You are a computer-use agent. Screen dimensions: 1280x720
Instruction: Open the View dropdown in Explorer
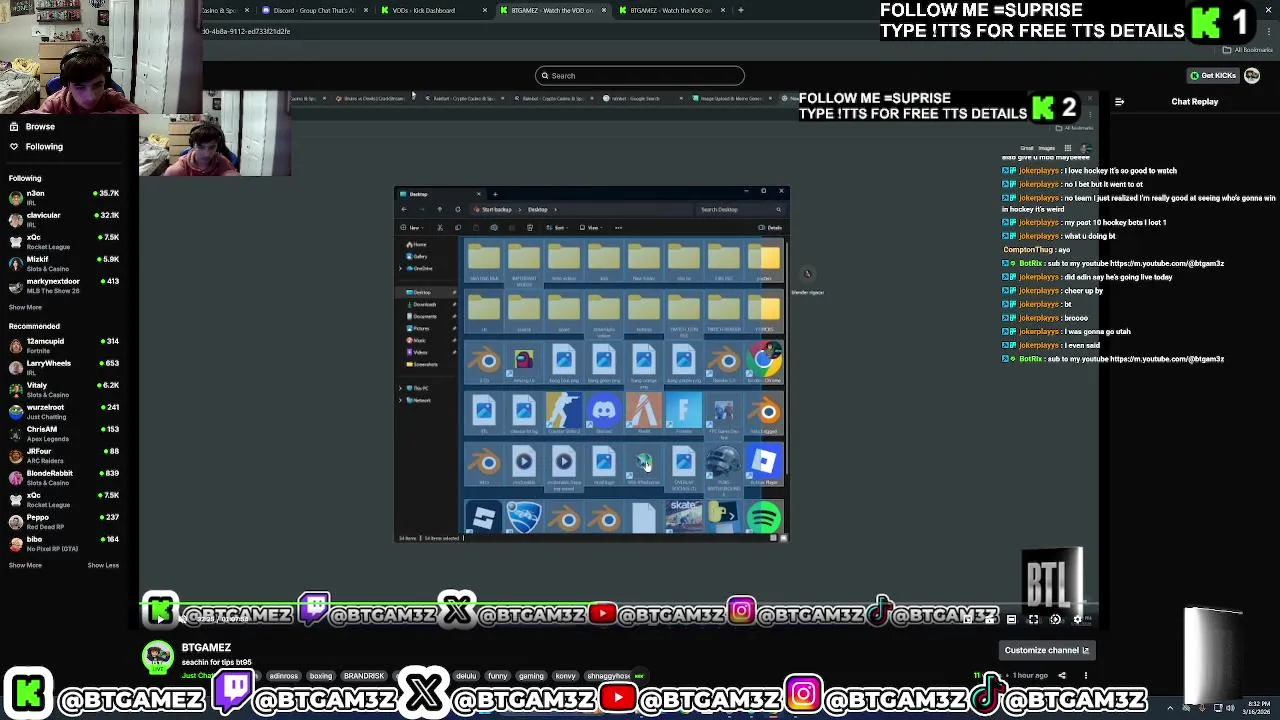tap(592, 228)
